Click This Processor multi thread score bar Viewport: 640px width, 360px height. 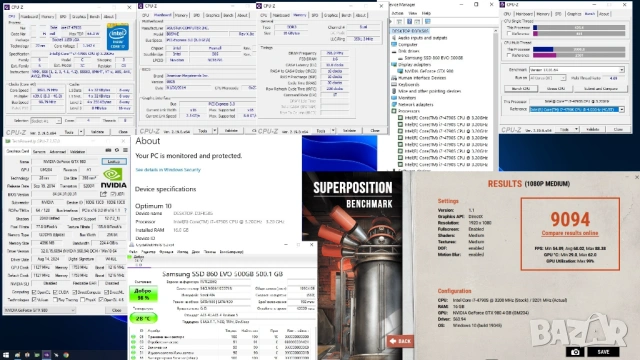click(579, 49)
